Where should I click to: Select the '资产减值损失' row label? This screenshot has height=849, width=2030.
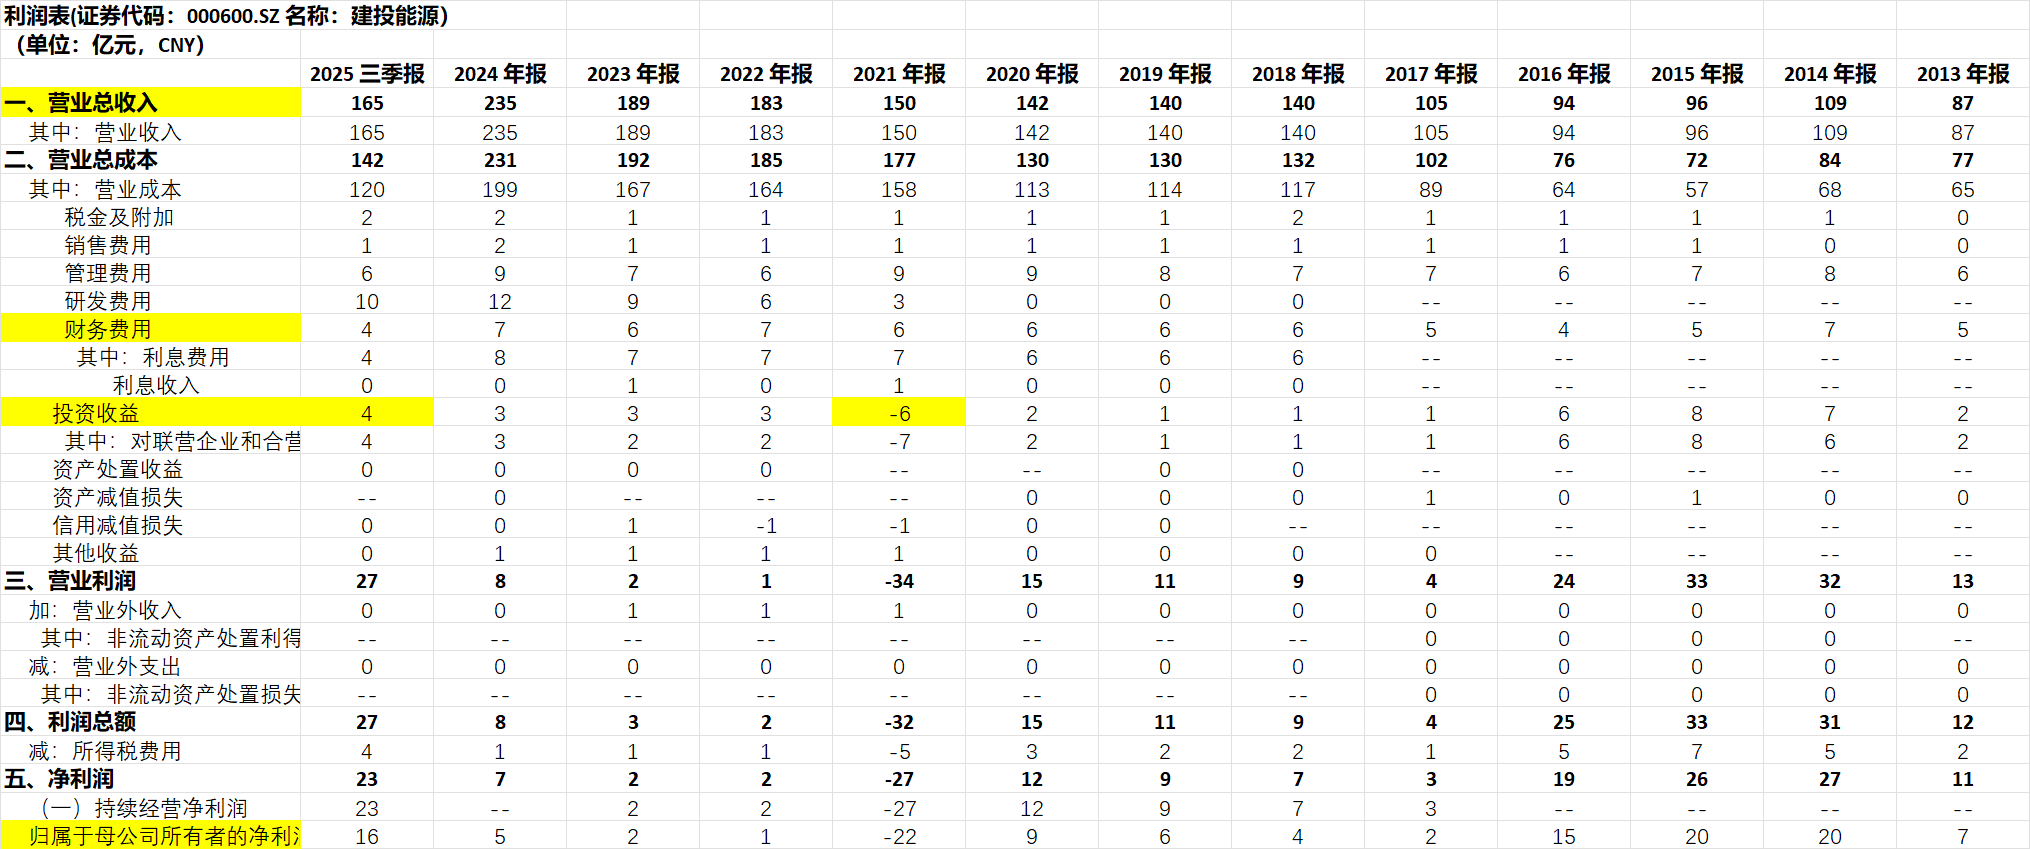click(x=118, y=497)
